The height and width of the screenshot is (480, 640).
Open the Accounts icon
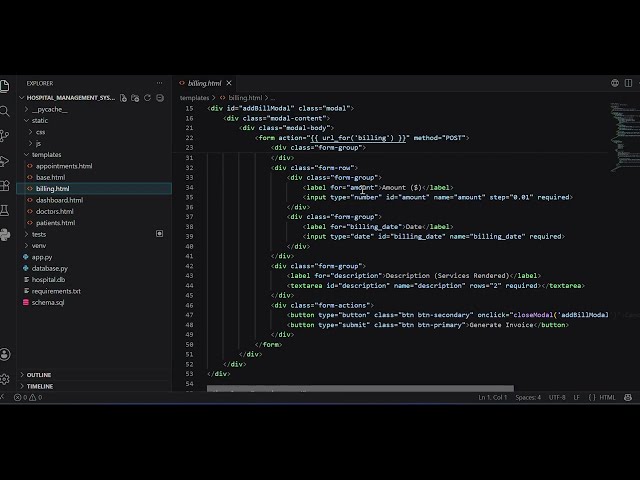4,354
